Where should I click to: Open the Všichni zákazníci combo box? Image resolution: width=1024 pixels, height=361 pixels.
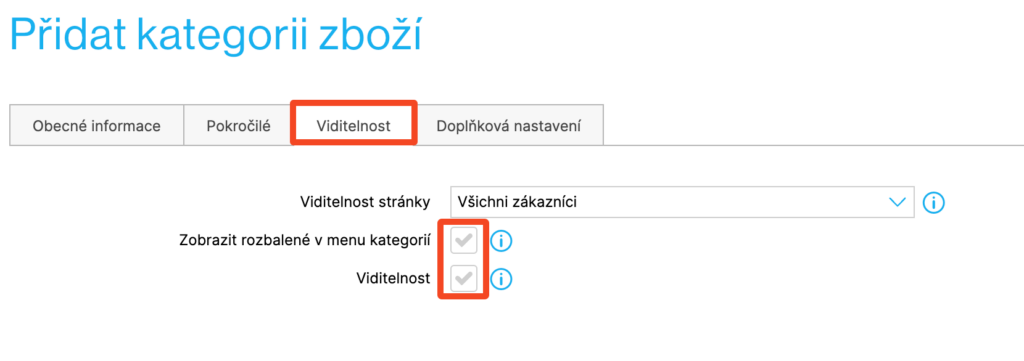pos(682,202)
